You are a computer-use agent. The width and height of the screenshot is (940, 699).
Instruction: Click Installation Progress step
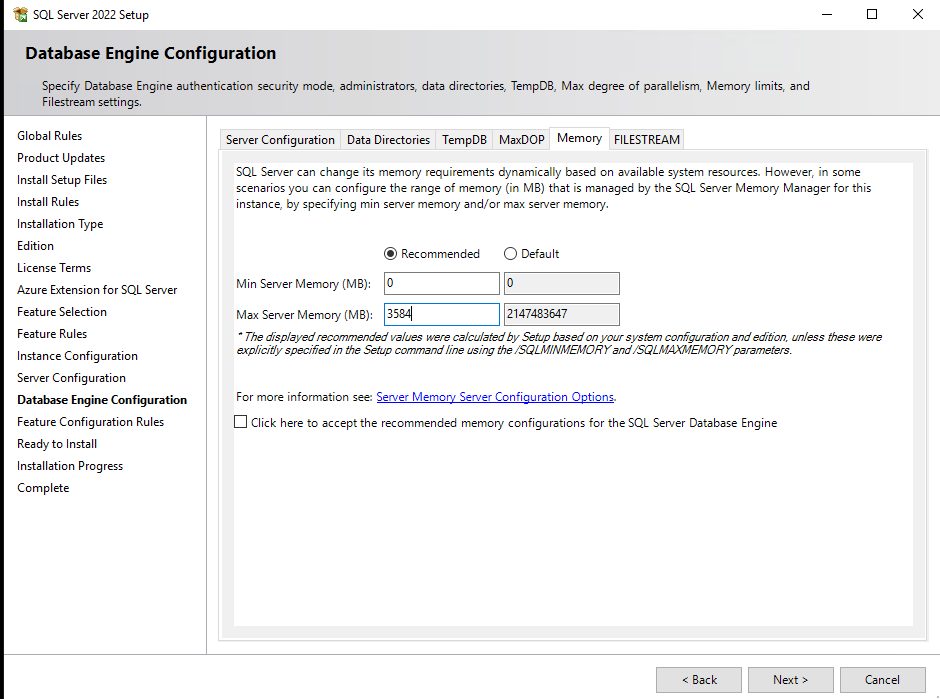(70, 466)
